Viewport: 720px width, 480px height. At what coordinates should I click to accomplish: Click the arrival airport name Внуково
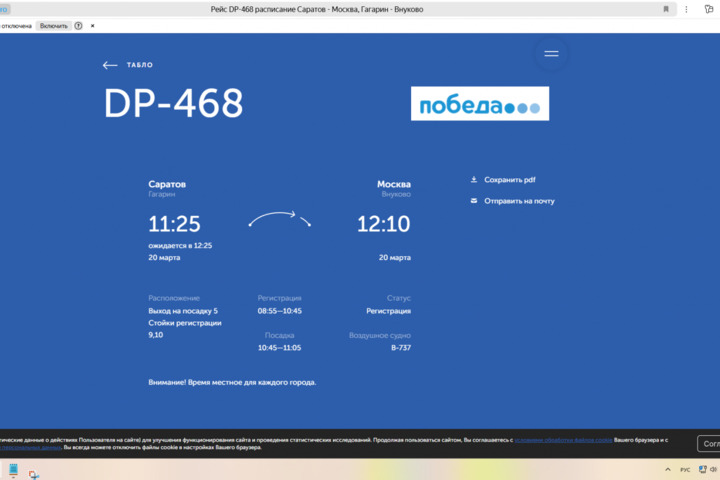tap(396, 194)
